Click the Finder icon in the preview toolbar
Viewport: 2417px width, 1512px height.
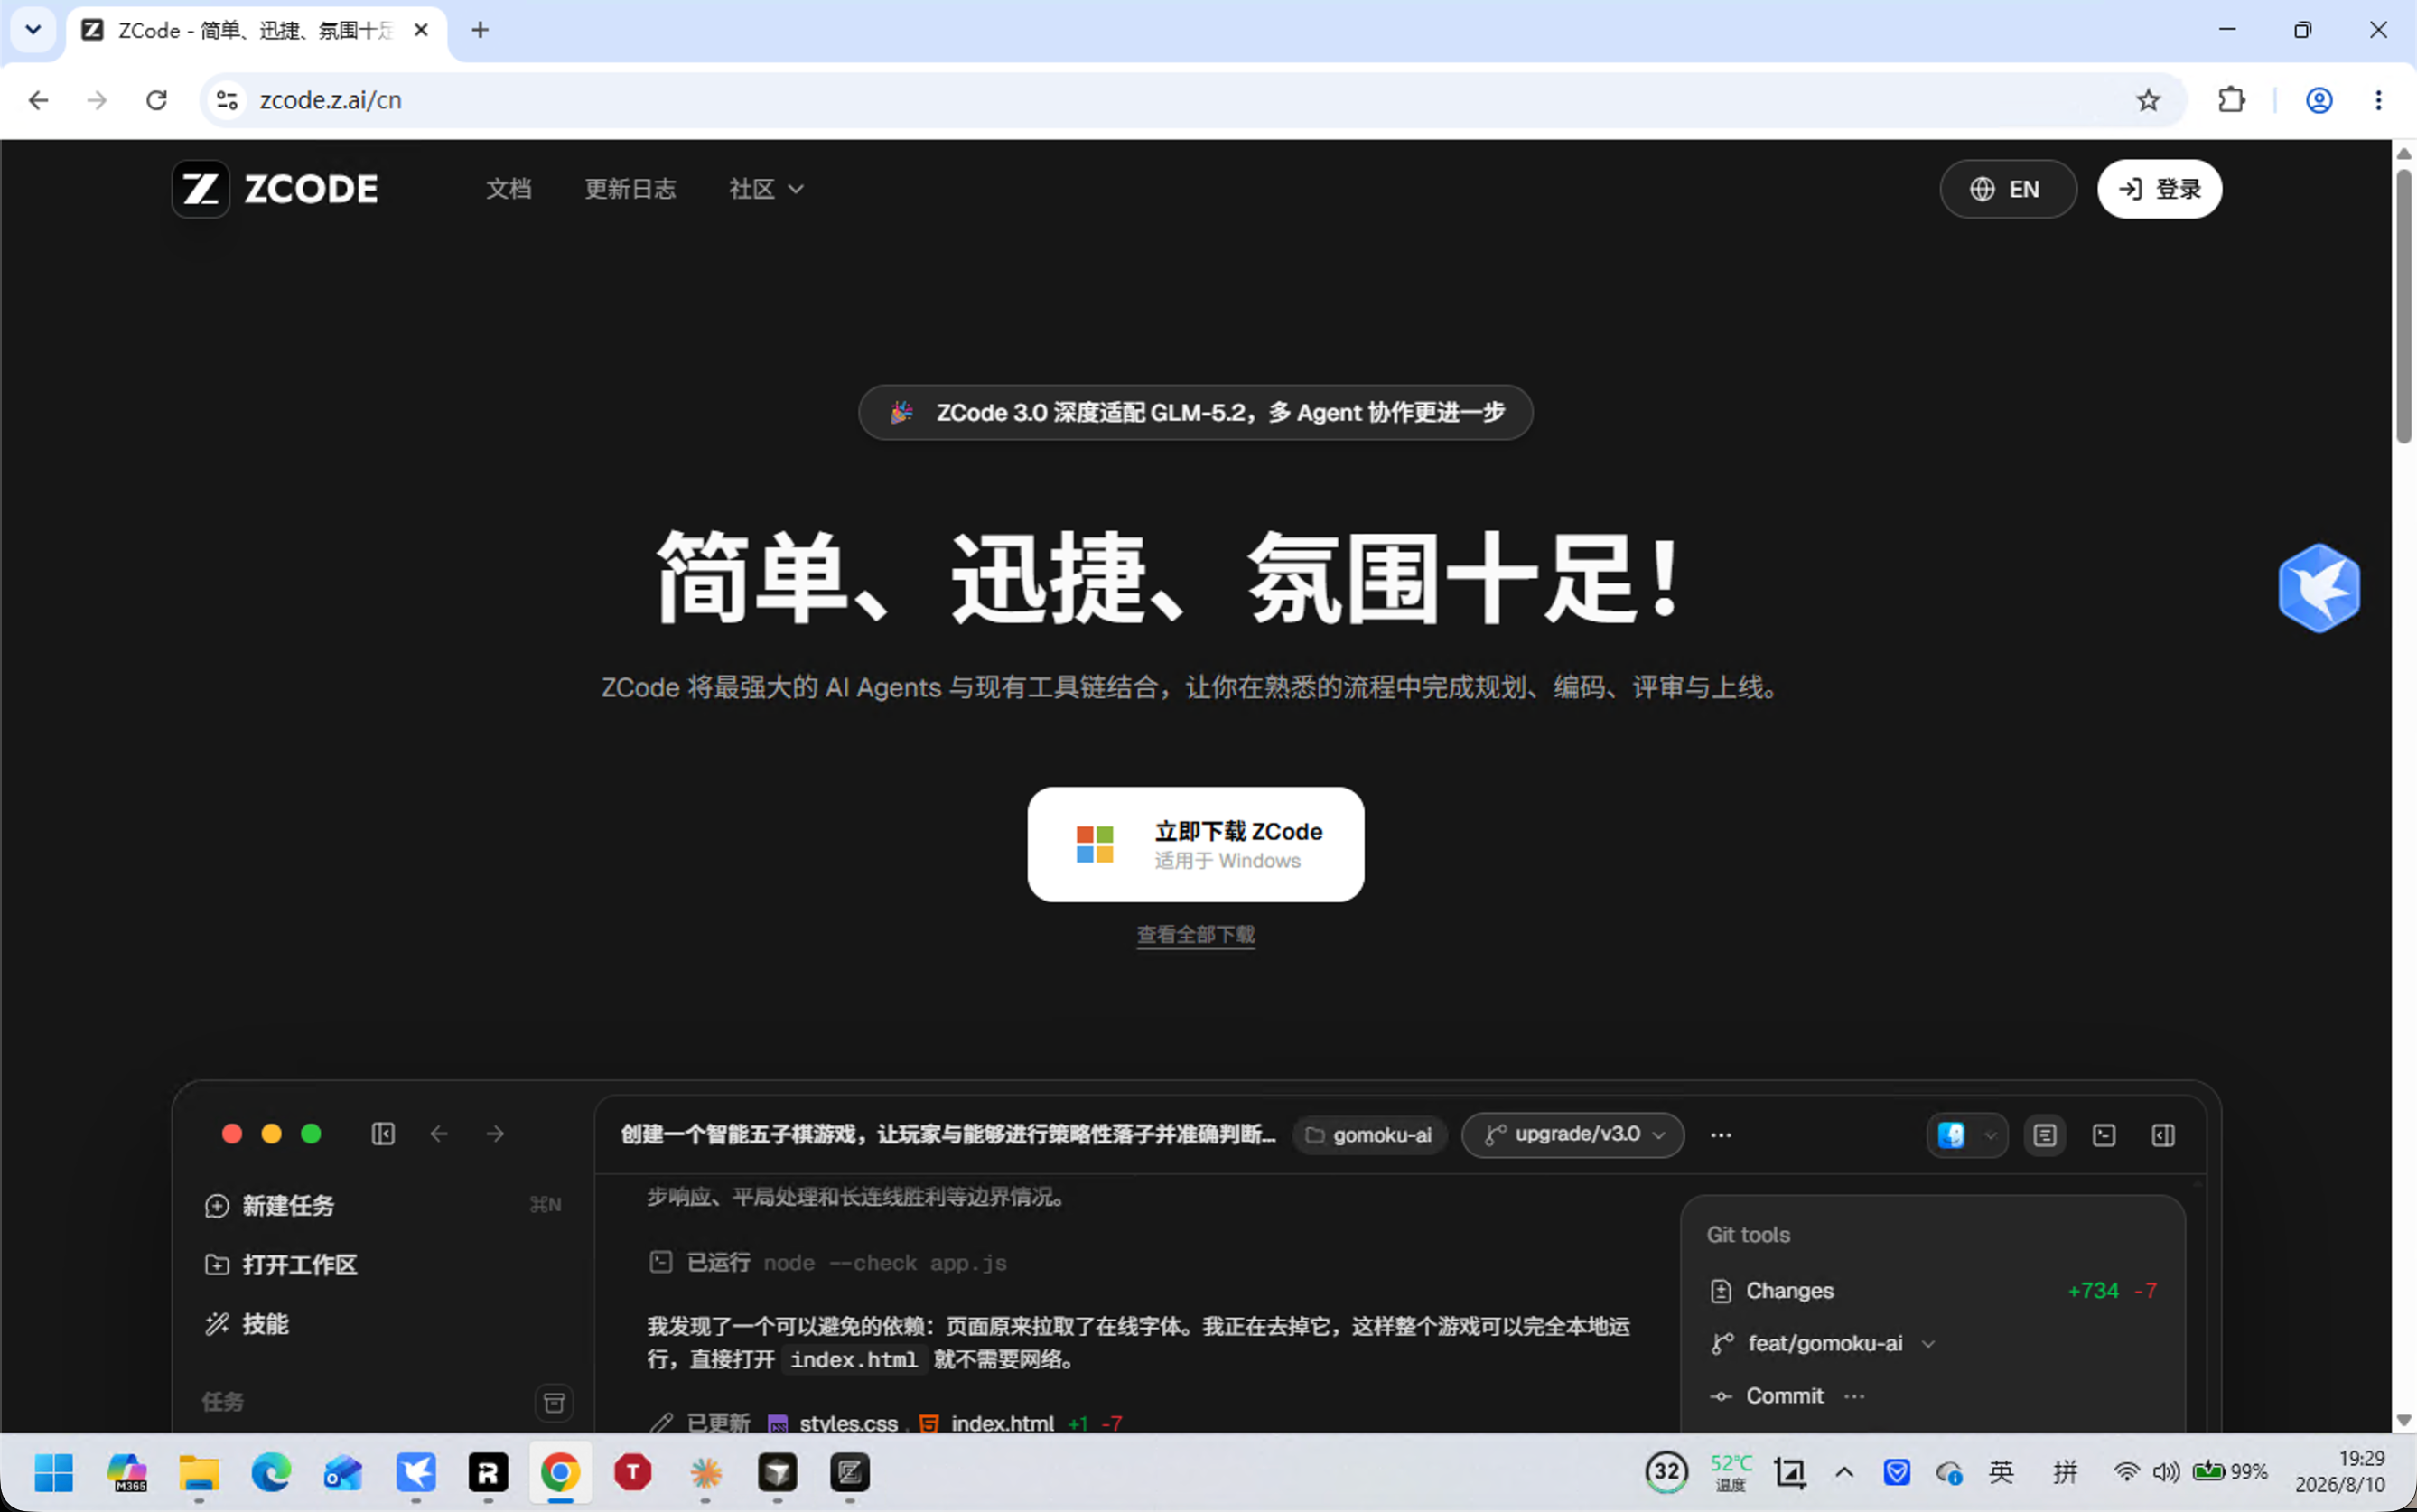(x=1951, y=1135)
